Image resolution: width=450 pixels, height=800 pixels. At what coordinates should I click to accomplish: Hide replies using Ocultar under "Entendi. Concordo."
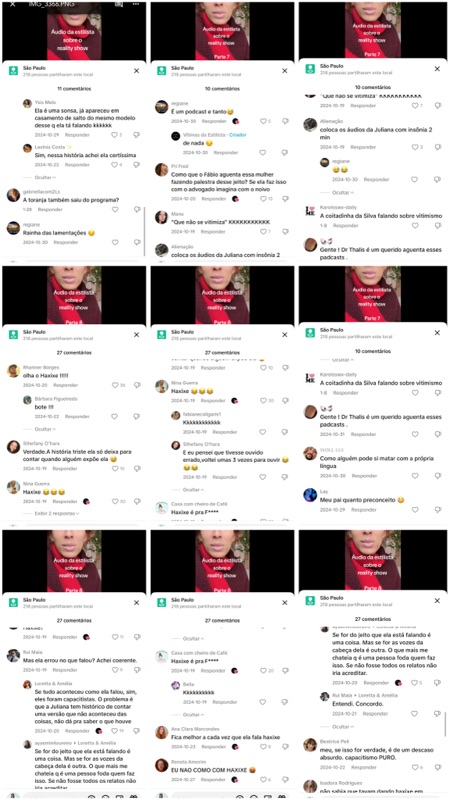pyautogui.click(x=343, y=727)
